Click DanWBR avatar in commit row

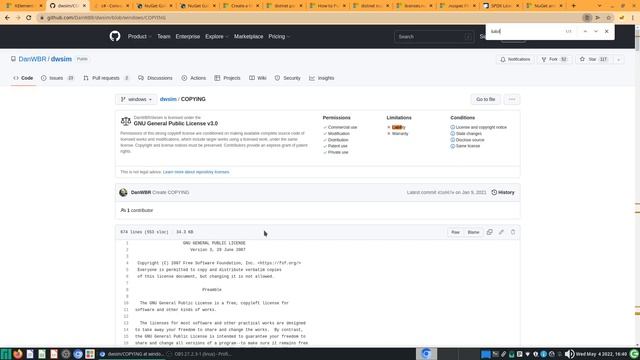[x=123, y=192]
